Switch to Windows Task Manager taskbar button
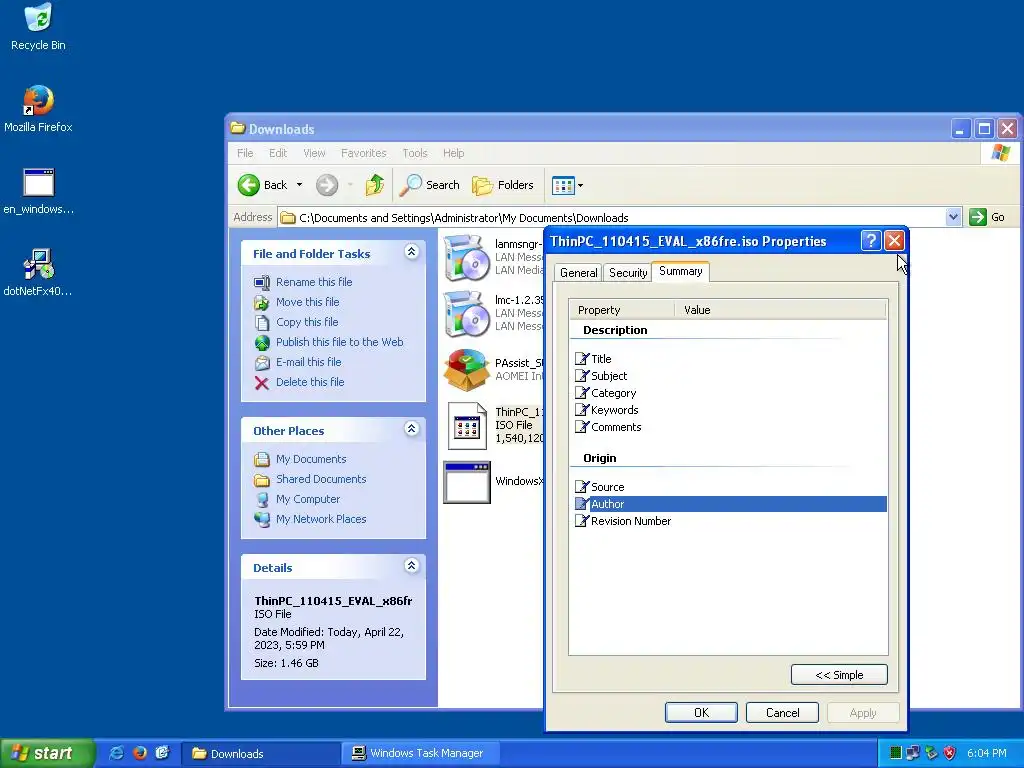The image size is (1024, 768). pos(420,753)
